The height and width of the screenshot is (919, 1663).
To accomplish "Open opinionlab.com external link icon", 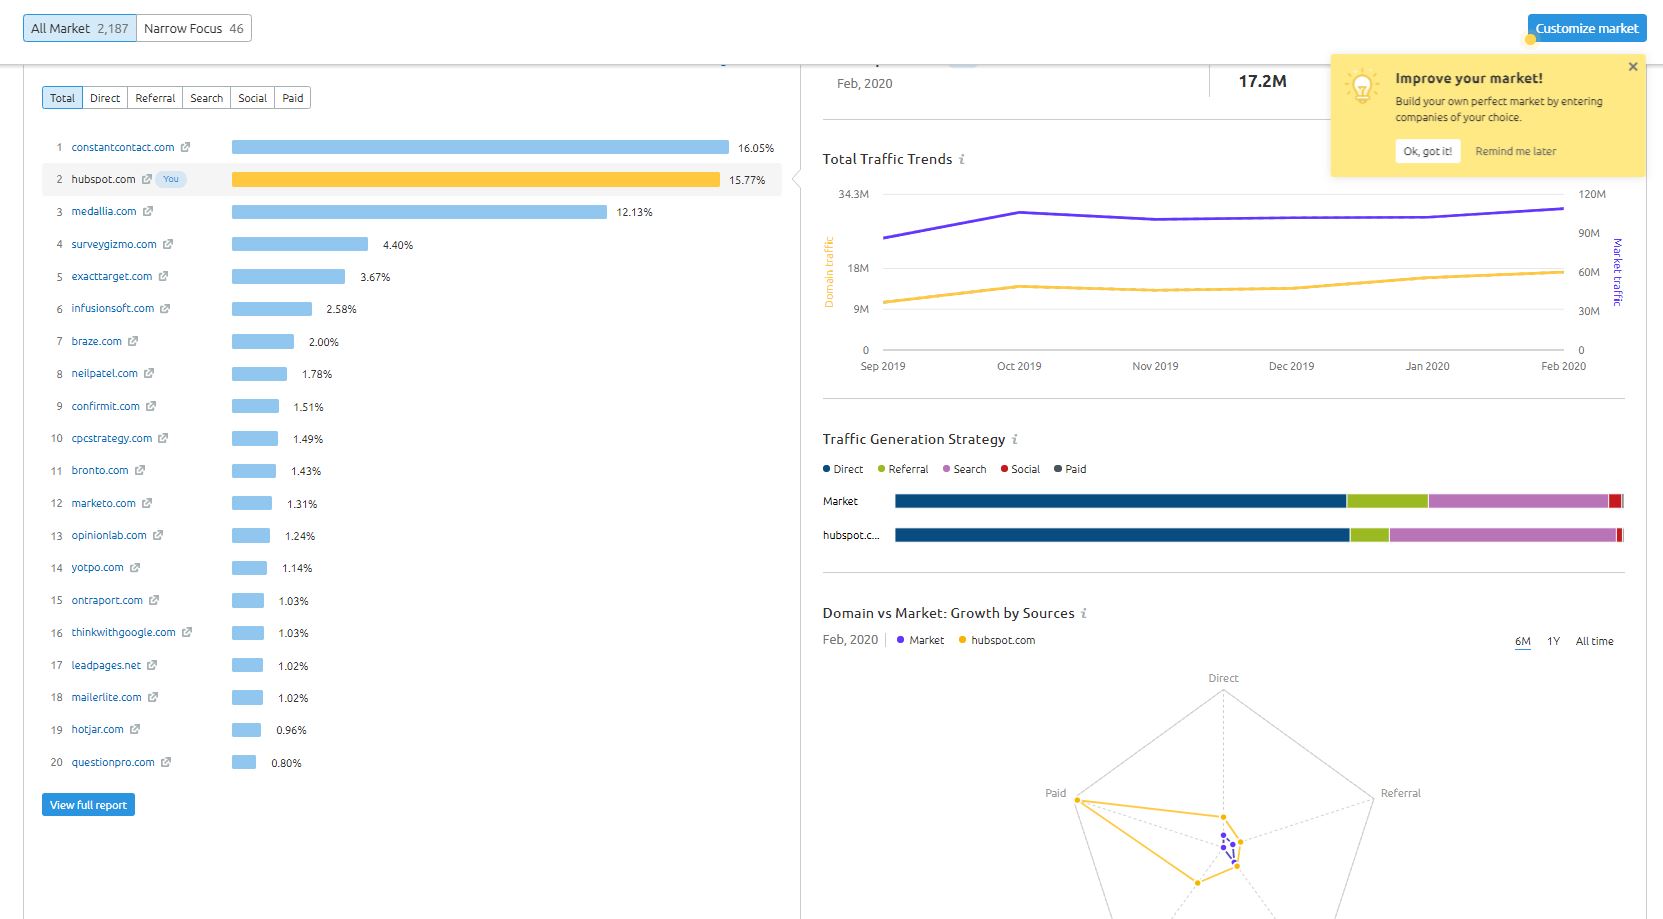I will tap(158, 535).
